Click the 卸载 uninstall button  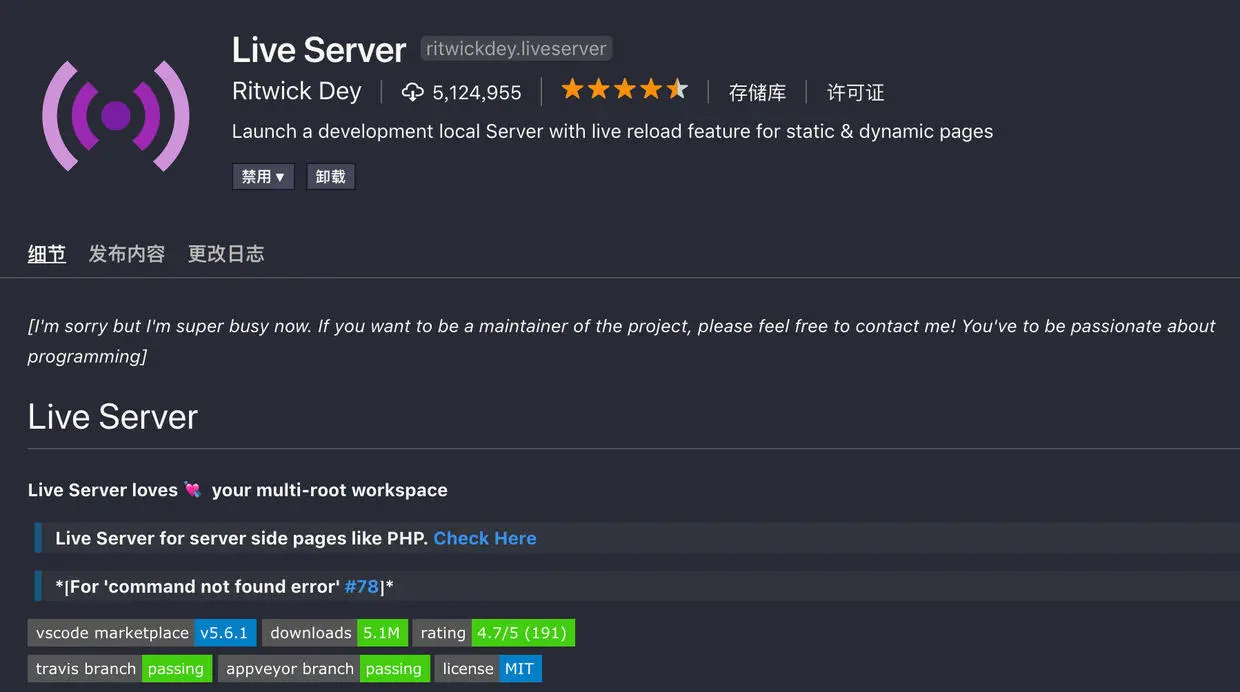(x=330, y=177)
